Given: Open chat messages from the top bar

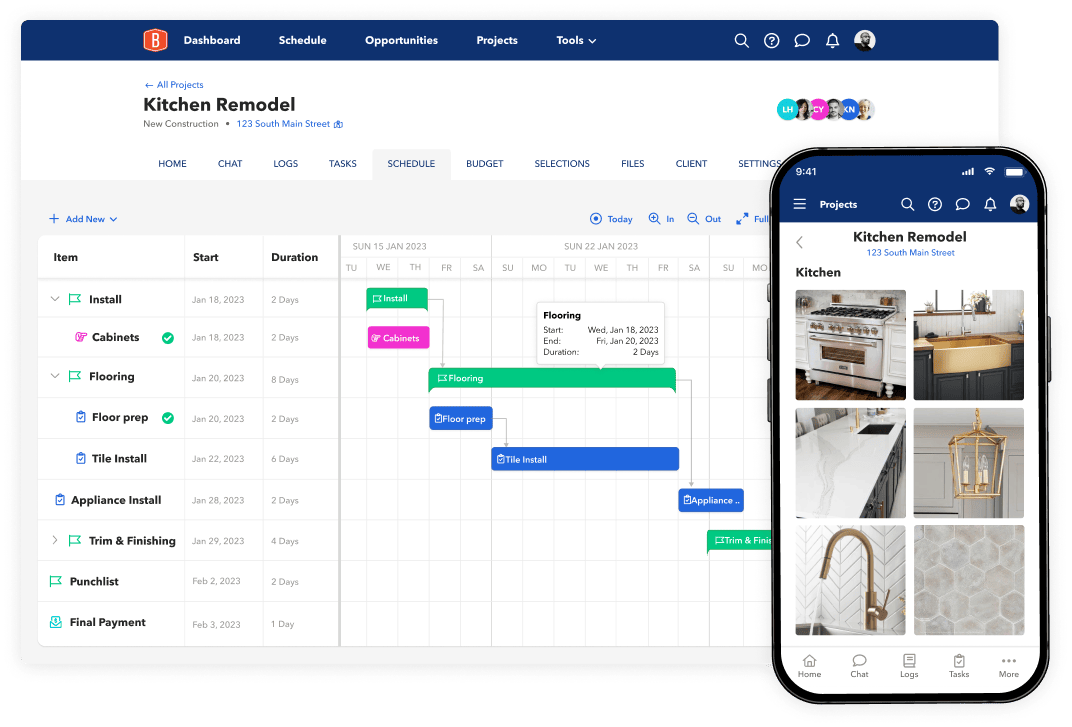Looking at the screenshot, I should (802, 40).
